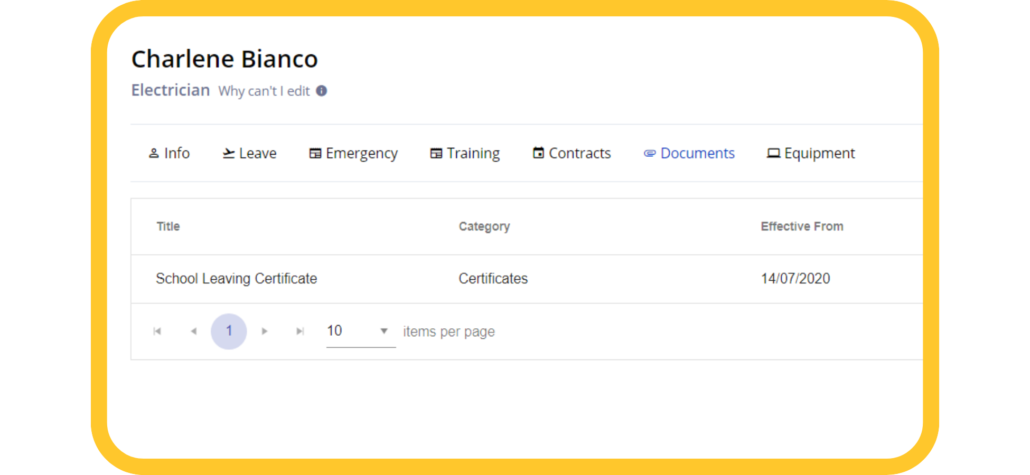Click the laptop icon on Equipment tab

tap(773, 153)
